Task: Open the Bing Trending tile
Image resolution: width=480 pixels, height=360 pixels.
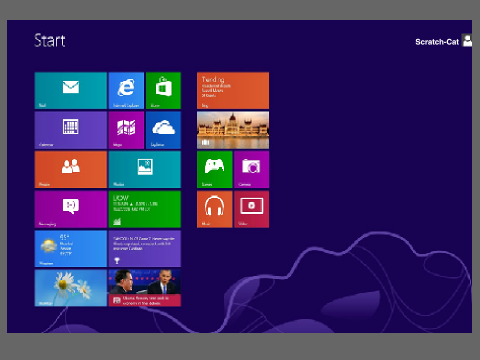Action: (233, 91)
